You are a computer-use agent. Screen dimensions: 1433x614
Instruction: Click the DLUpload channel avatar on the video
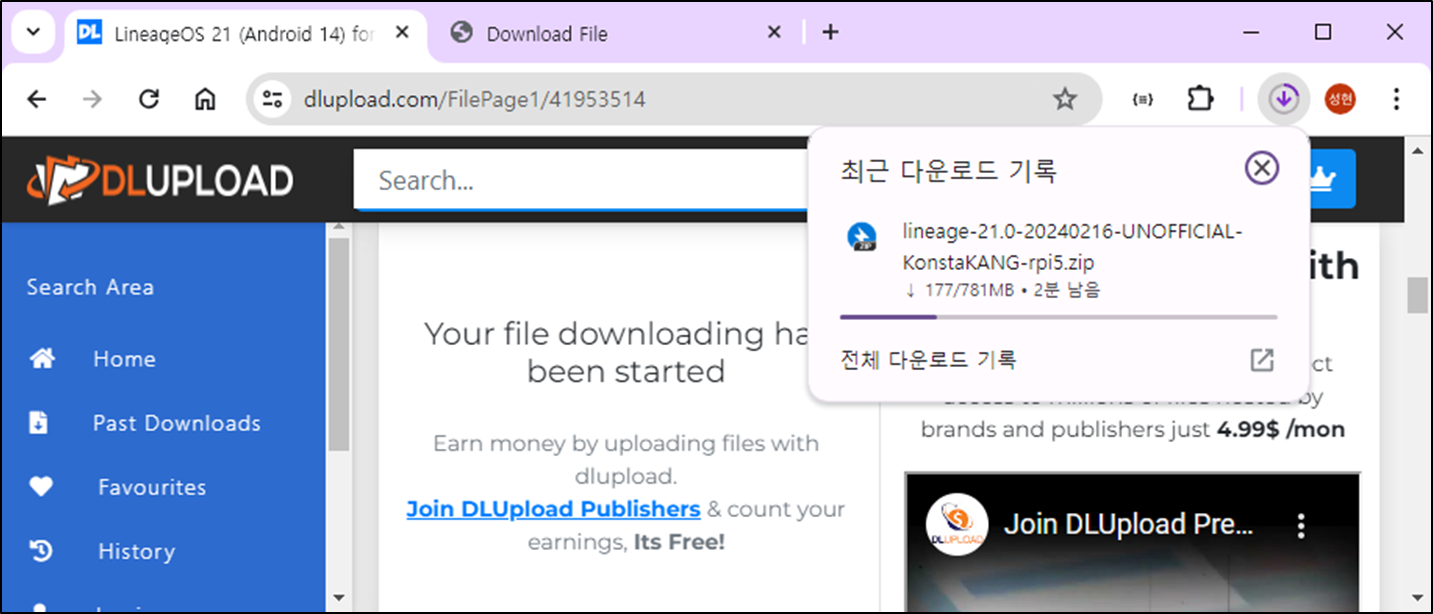(957, 526)
